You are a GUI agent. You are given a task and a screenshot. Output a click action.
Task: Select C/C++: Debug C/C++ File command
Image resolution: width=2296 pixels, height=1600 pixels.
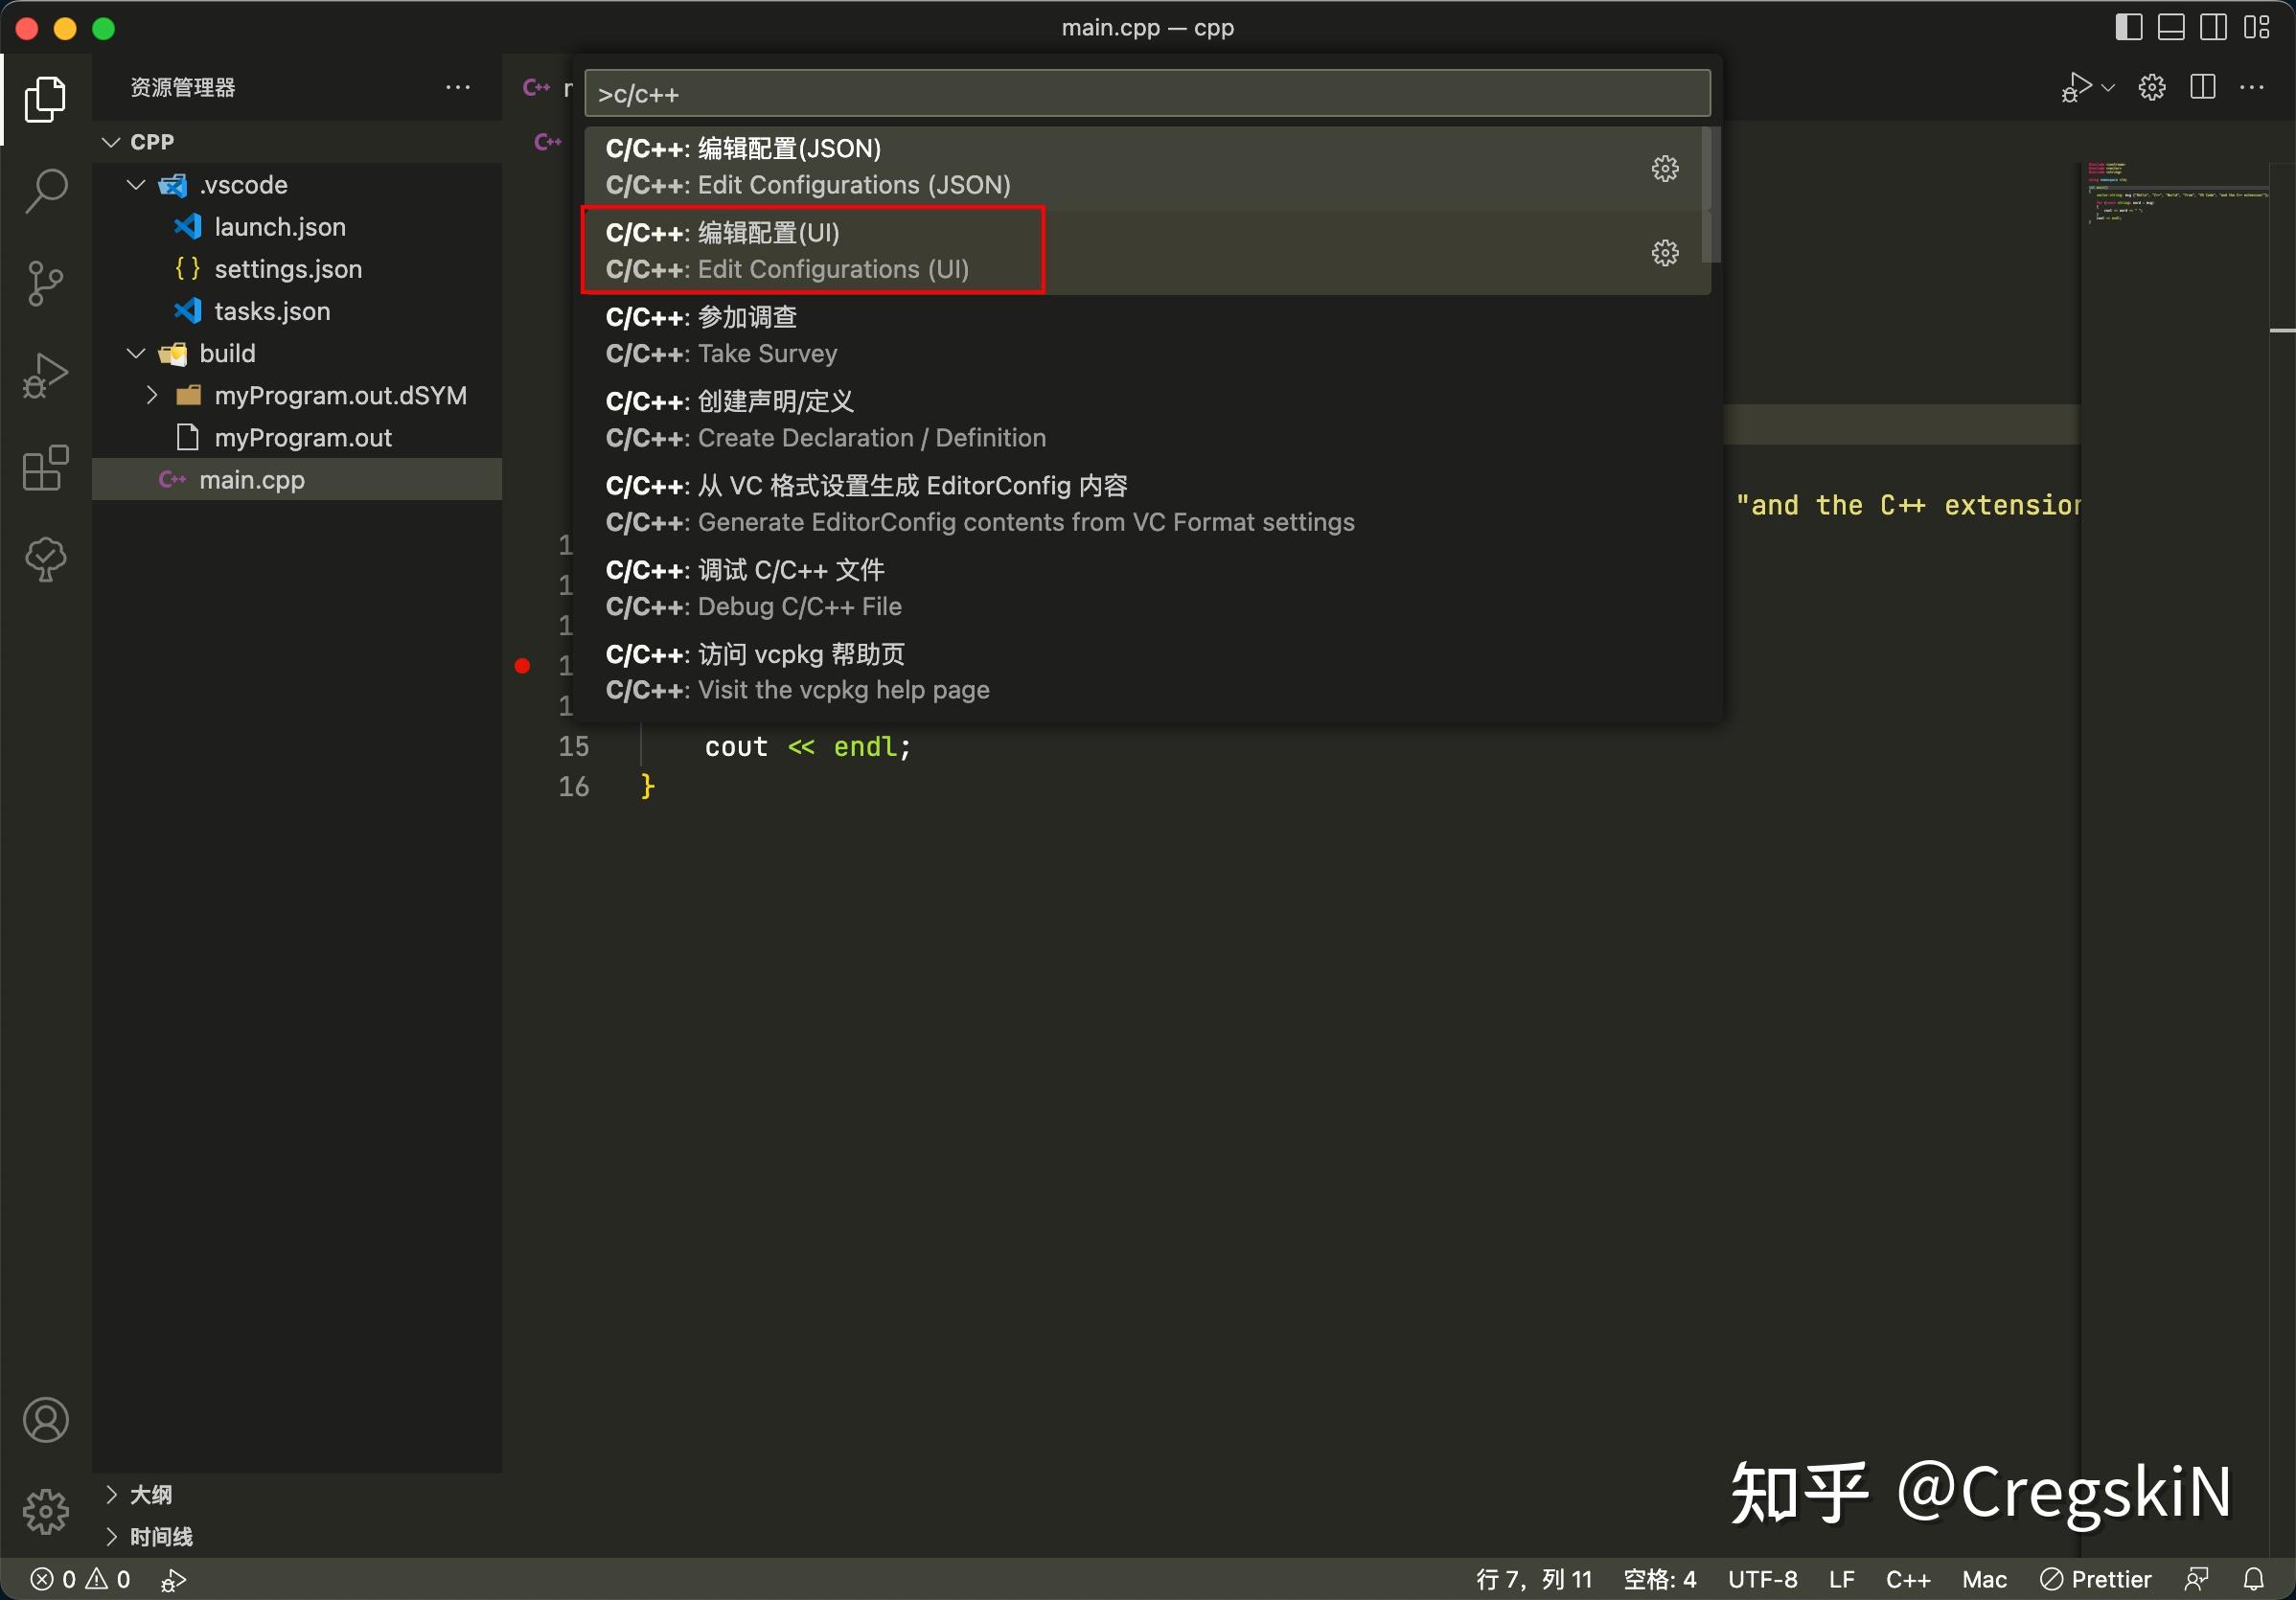pyautogui.click(x=754, y=588)
